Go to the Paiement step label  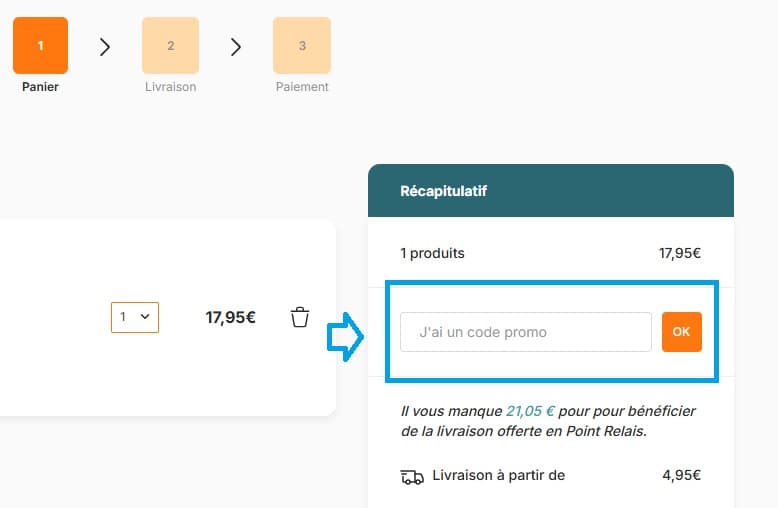click(302, 87)
